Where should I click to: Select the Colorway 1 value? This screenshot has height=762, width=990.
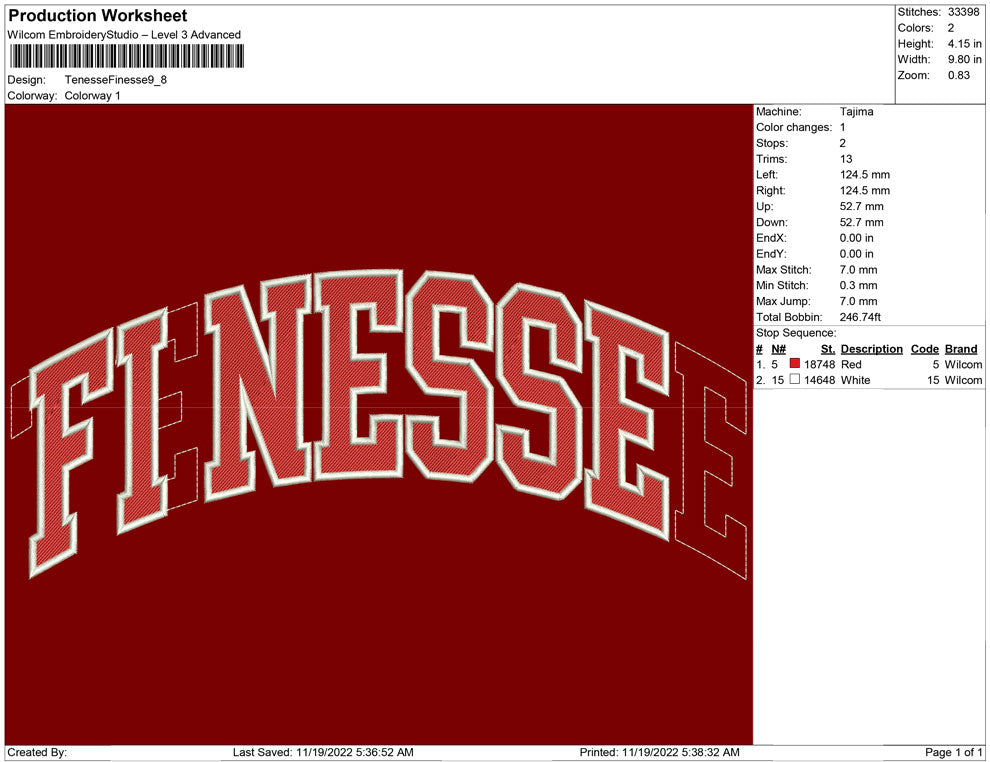coord(92,95)
